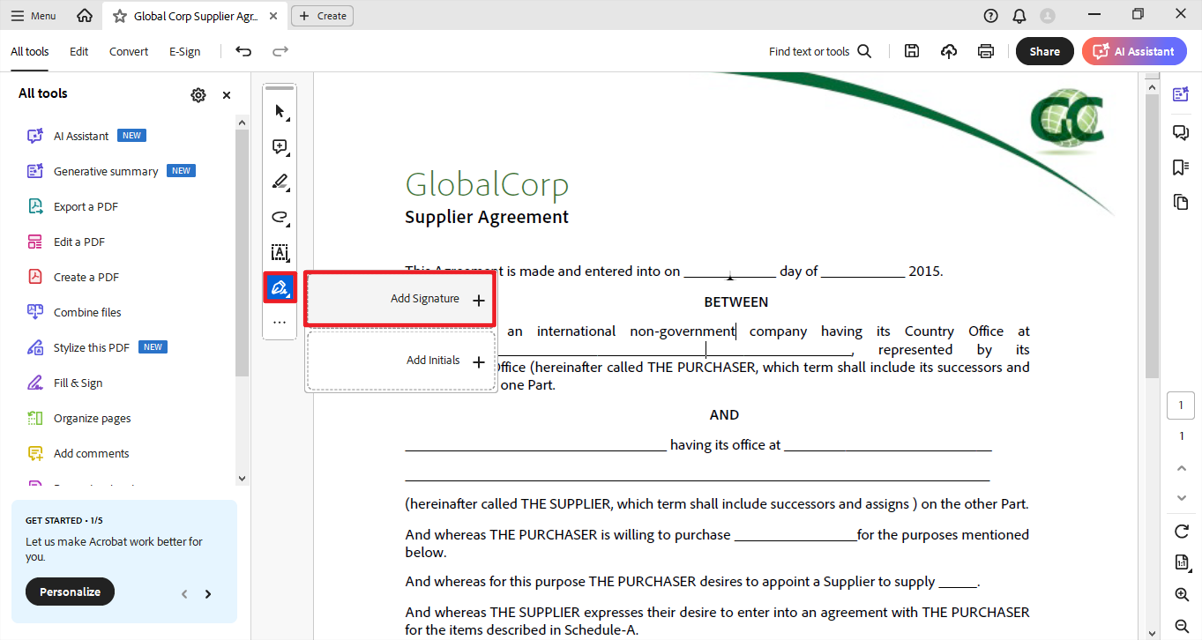Choose the Add comment tool in quick toolbar
Viewport: 1202px width, 640px height.
click(x=280, y=147)
